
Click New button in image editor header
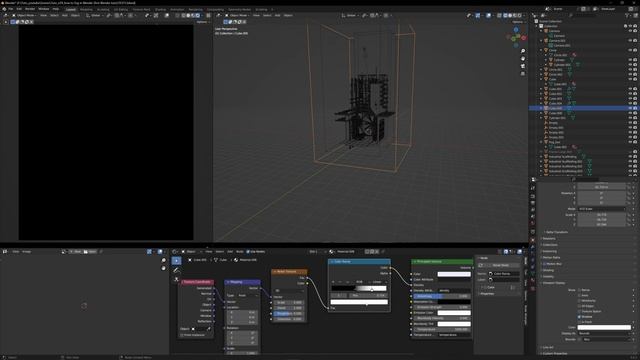click(x=76, y=252)
